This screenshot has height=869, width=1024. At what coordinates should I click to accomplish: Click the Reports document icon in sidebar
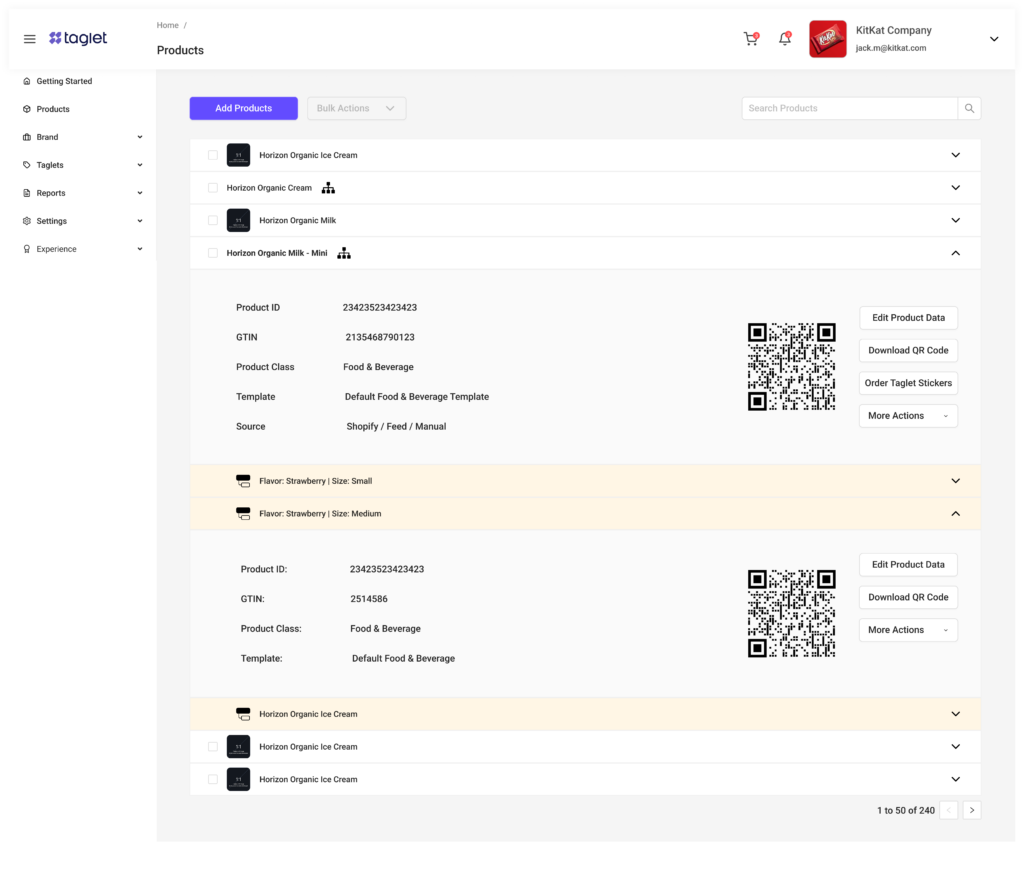pos(27,193)
